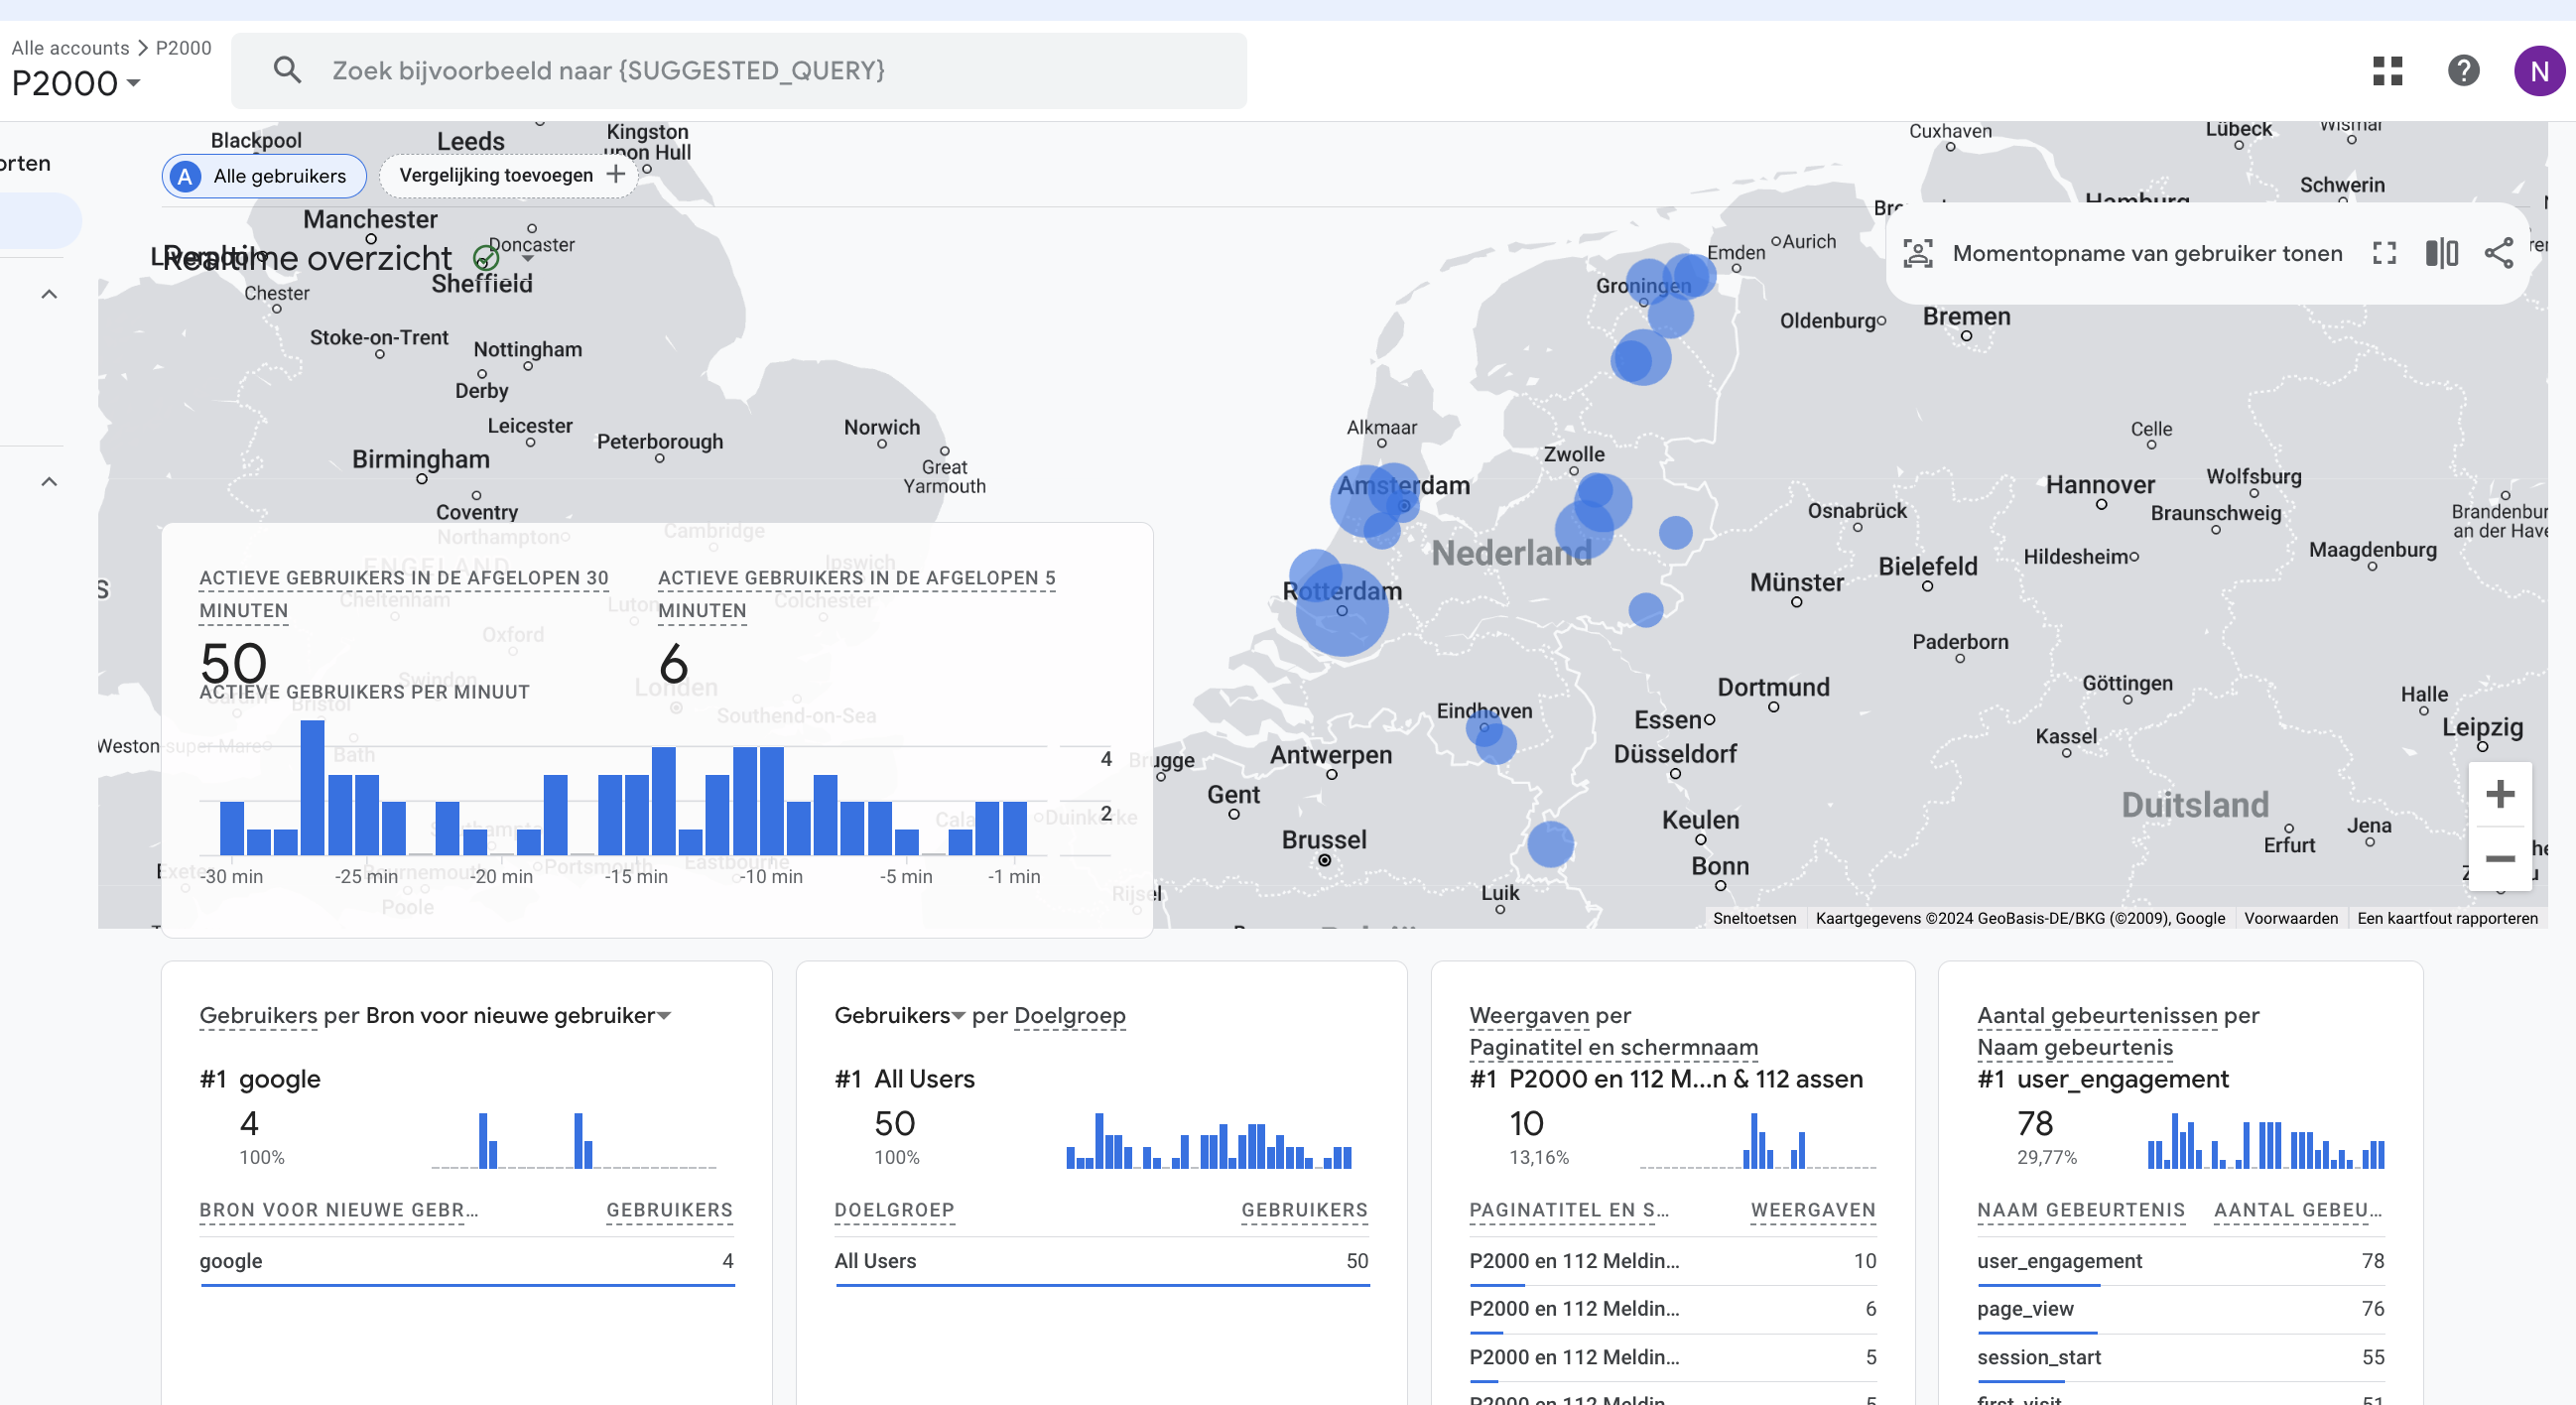Click the google sparkline chart
The height and width of the screenshot is (1405, 2576).
[573, 1140]
